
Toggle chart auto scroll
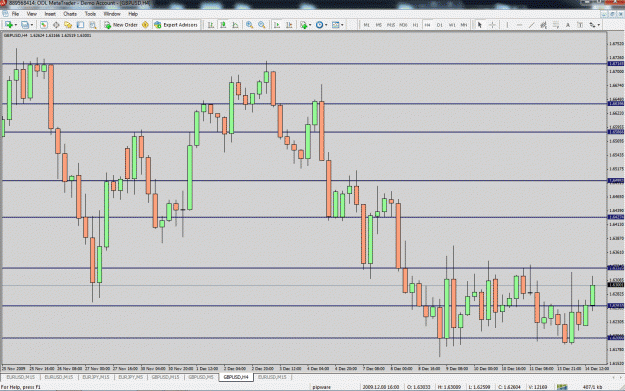(277, 25)
